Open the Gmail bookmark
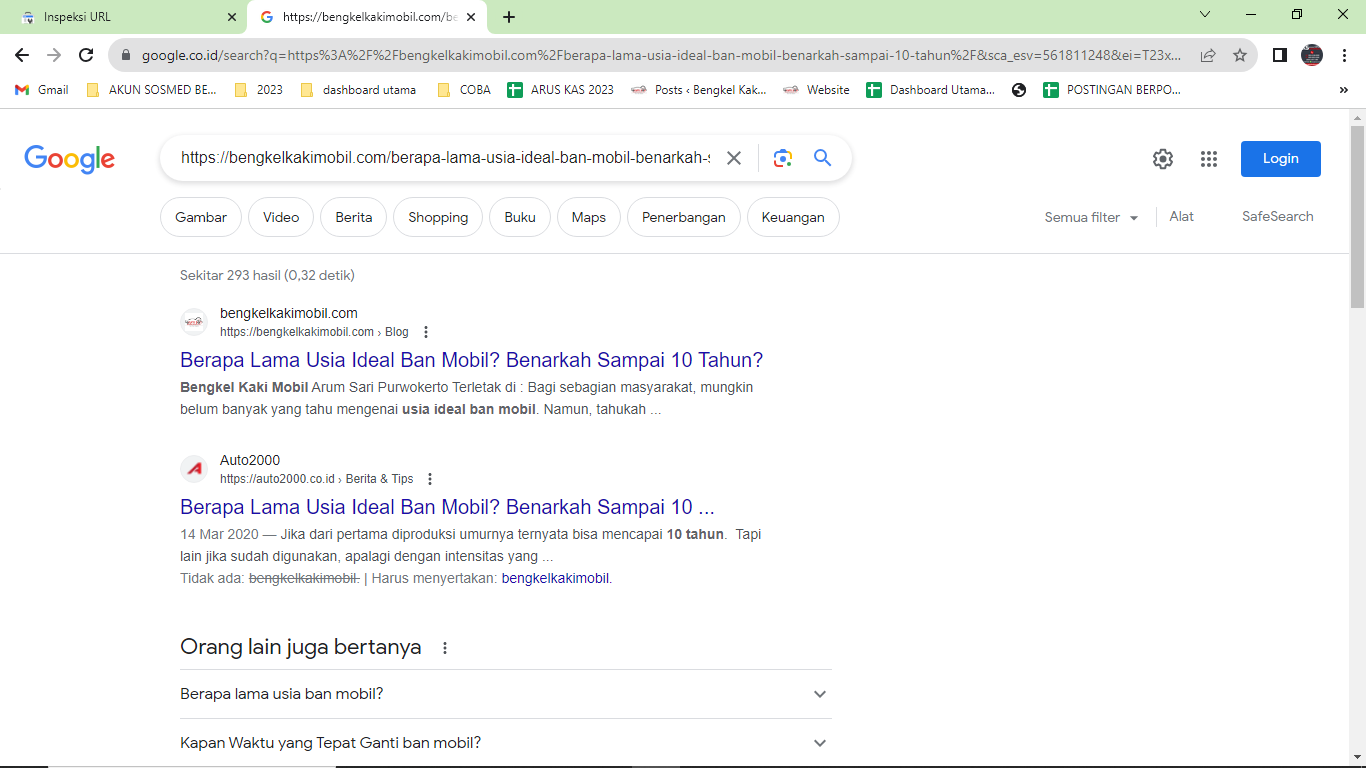Image resolution: width=1366 pixels, height=768 pixels. (x=42, y=90)
